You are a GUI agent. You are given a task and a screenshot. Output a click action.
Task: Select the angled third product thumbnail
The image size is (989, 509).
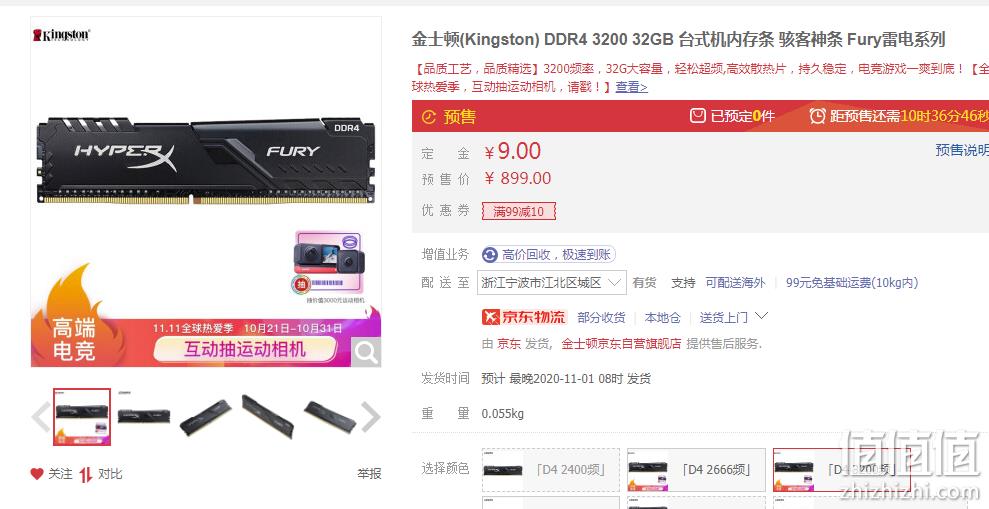pos(206,417)
